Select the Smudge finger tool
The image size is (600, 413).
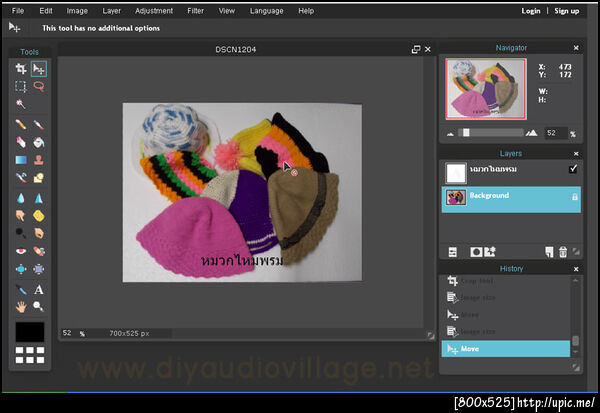click(x=21, y=216)
